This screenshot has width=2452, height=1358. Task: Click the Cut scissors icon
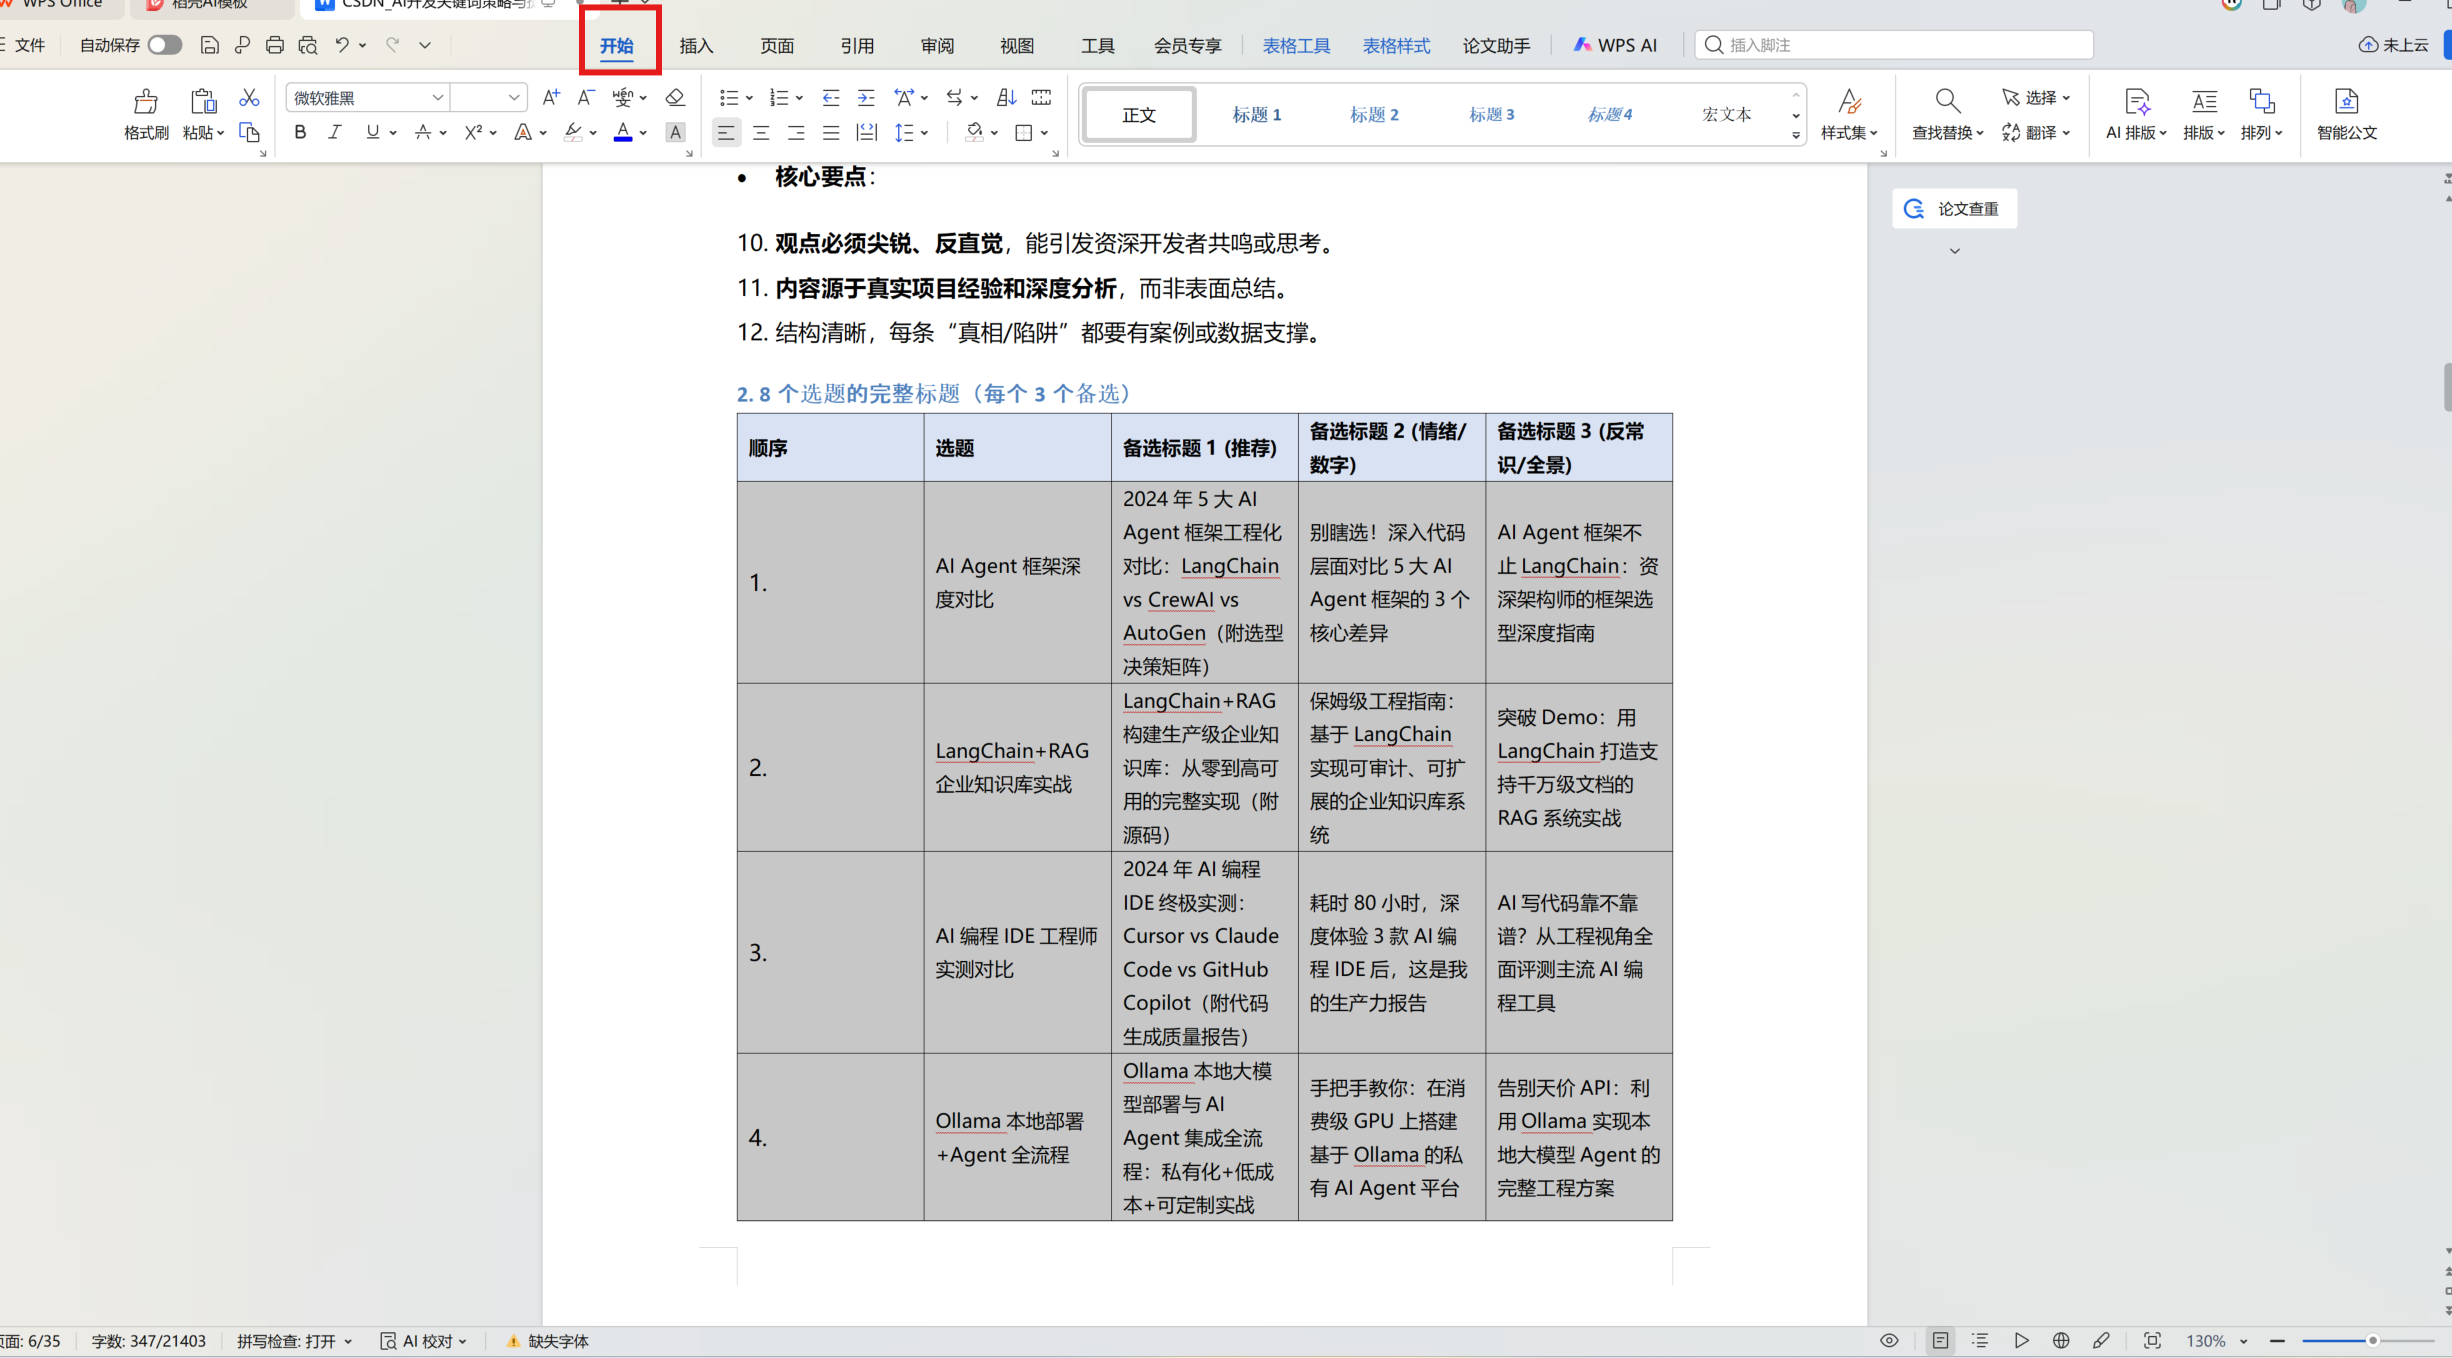(249, 97)
